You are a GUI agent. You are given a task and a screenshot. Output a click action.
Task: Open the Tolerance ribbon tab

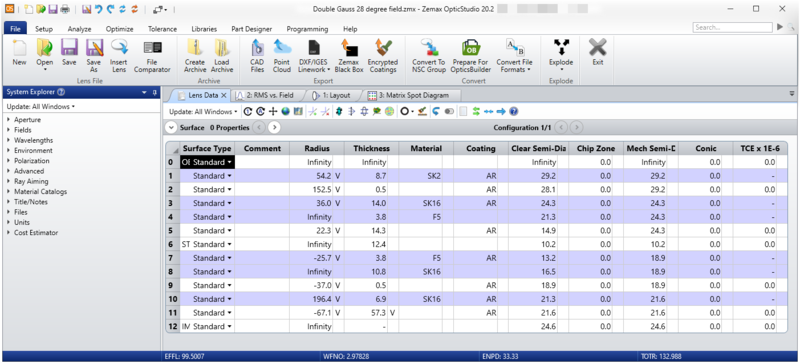coord(162,29)
